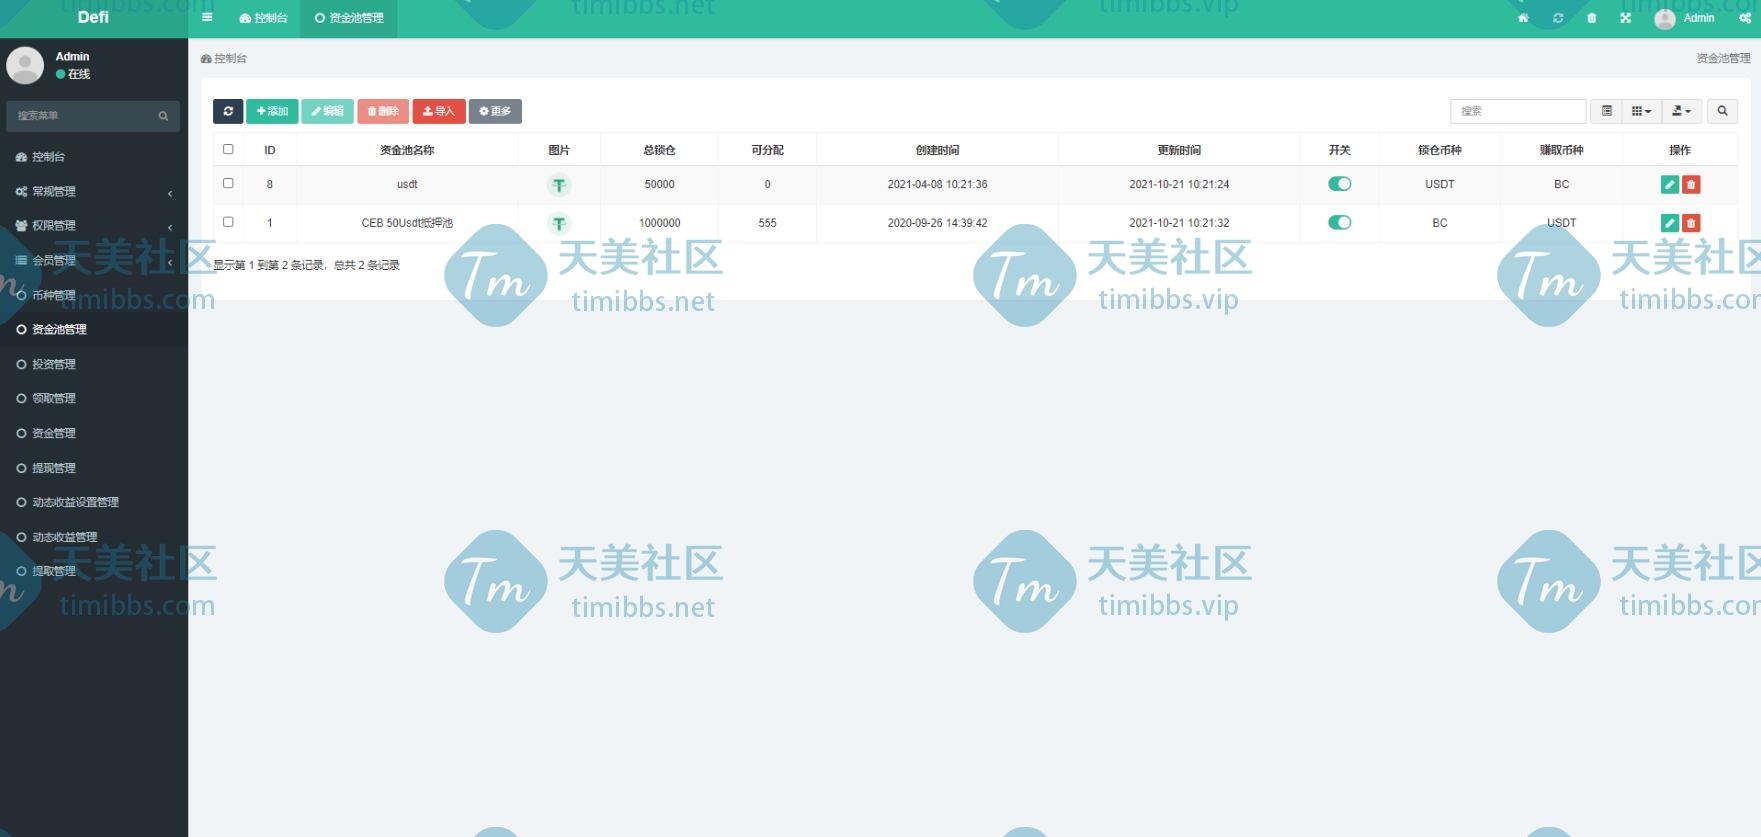1761x837 pixels.
Task: Open 领取管理 in the sidebar
Action: [x=94, y=398]
